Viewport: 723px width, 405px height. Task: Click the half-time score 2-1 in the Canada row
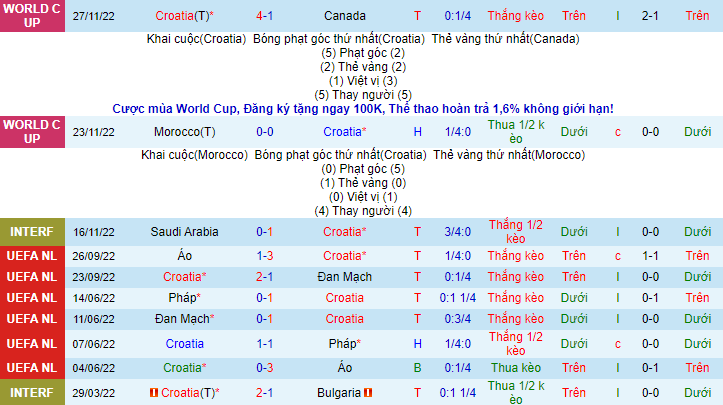[x=650, y=16]
